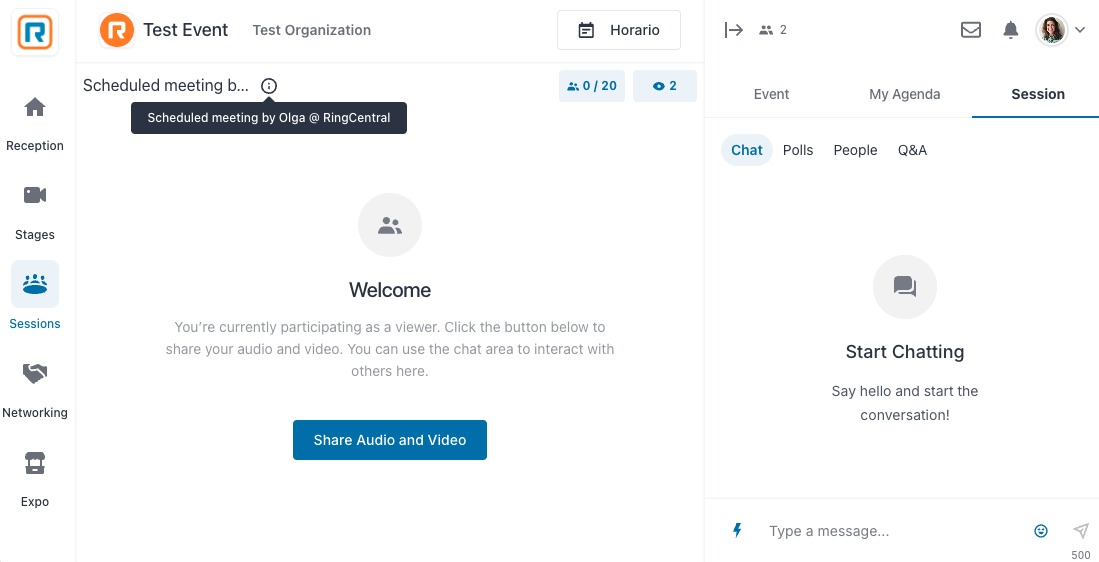Open the mail inbox icon
This screenshot has width=1099, height=562.
(971, 30)
